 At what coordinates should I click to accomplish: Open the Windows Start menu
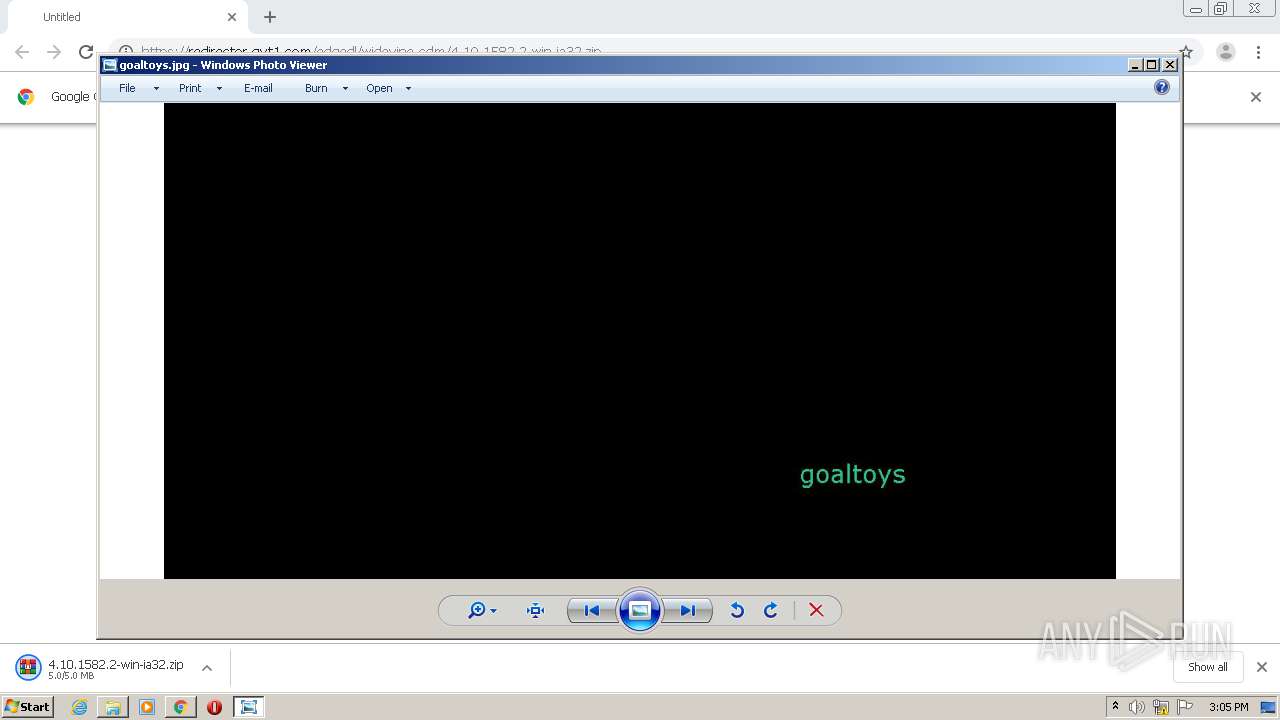click(x=28, y=706)
